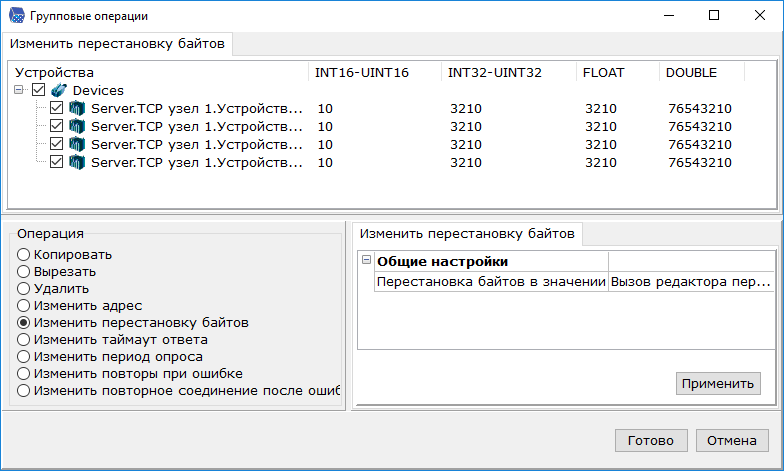Click the INT16-UINT16 column header
Image resolution: width=784 pixels, height=471 pixels.
coord(375,72)
